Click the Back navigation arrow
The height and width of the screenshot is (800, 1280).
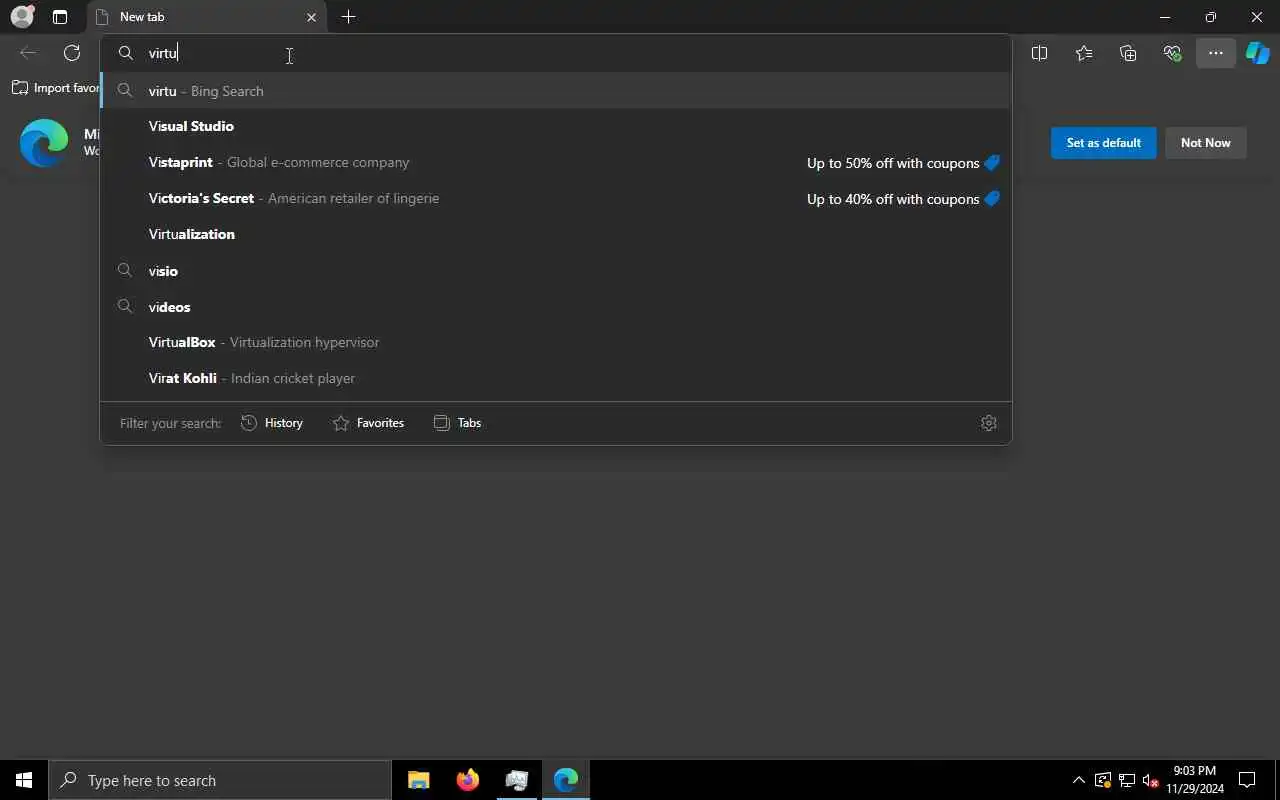[x=28, y=53]
